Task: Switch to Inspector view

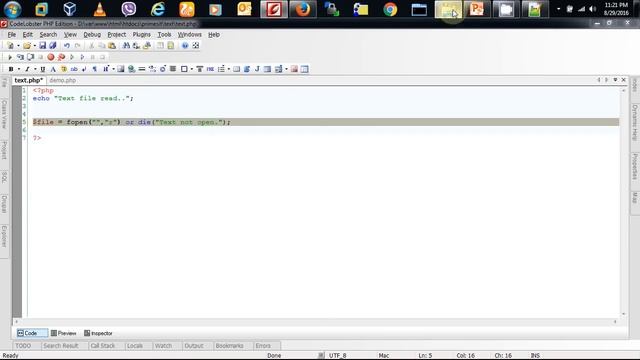Action: point(98,333)
